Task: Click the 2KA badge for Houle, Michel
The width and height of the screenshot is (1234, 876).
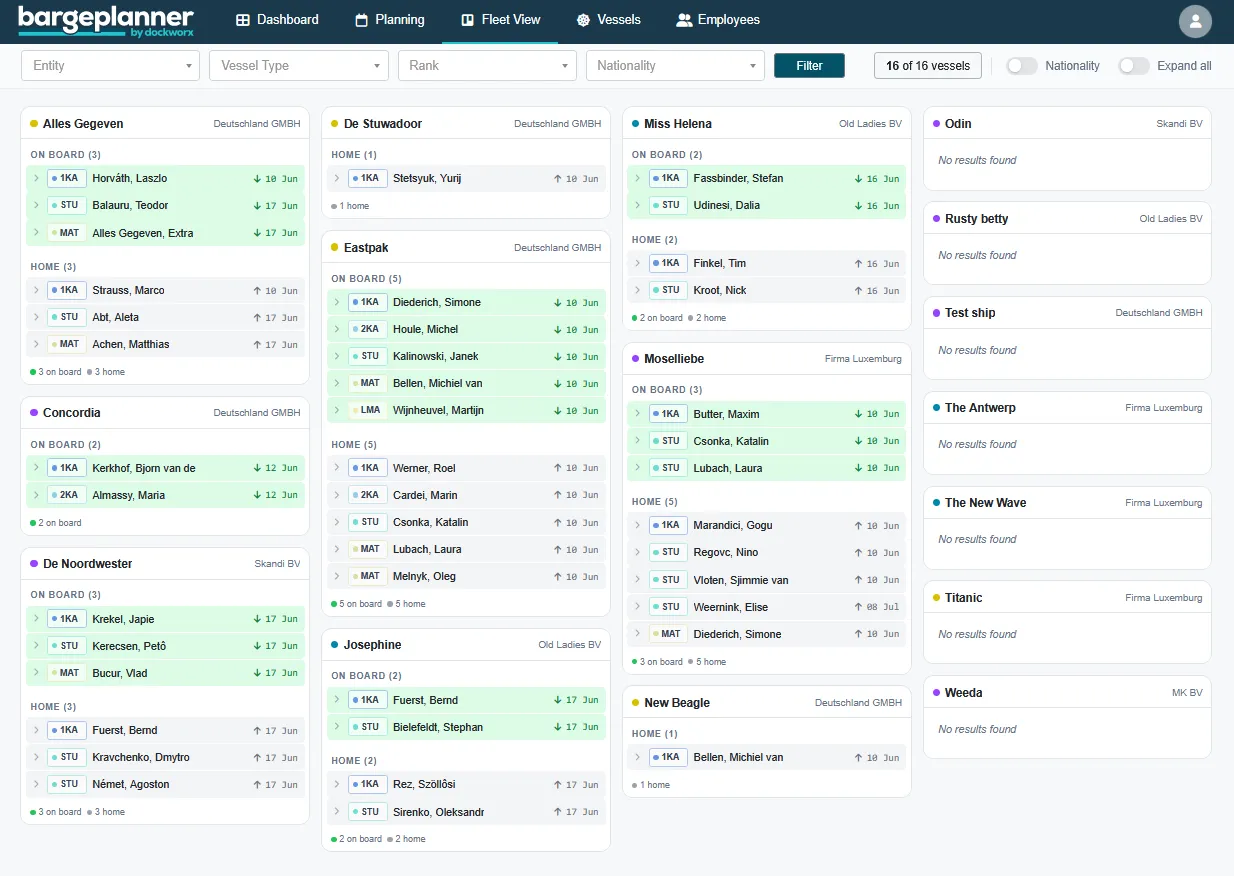Action: (368, 330)
